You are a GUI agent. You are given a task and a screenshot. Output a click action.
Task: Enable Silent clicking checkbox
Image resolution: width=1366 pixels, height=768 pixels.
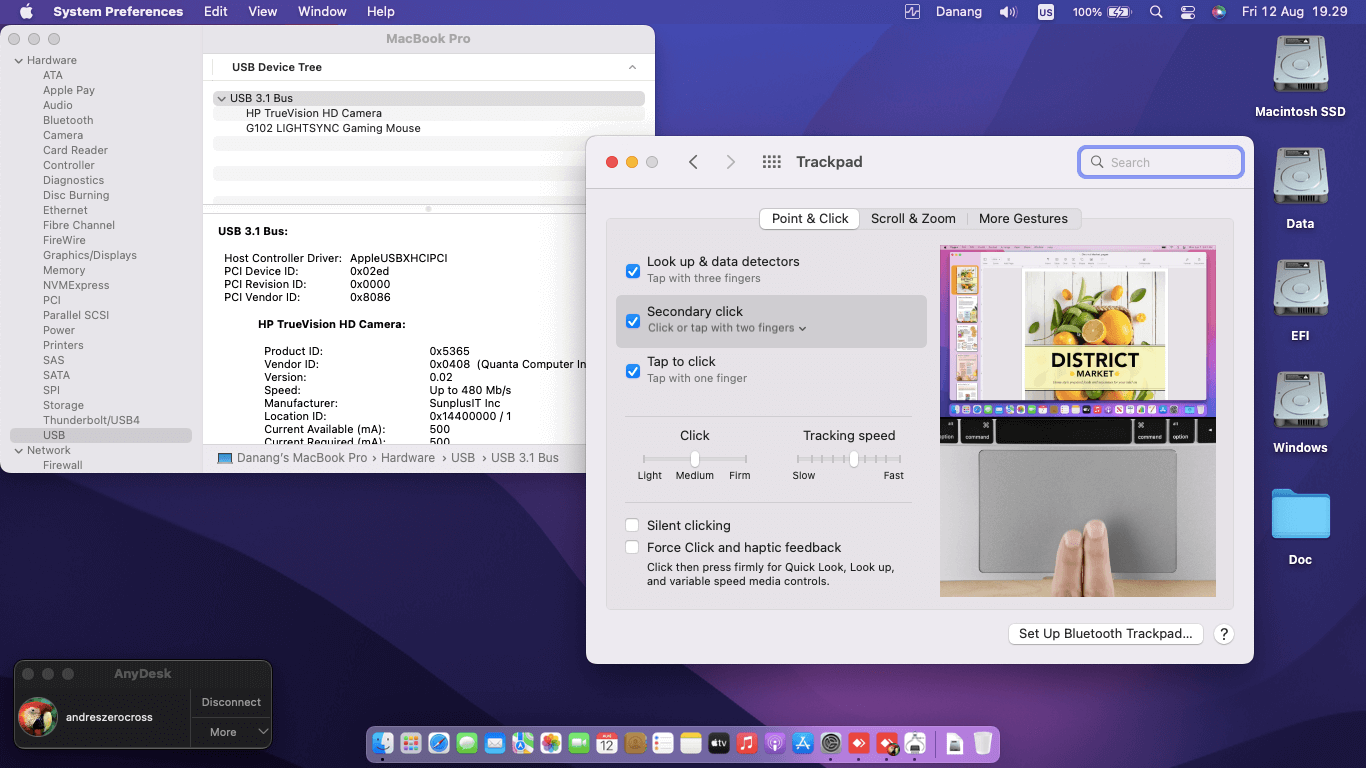coord(633,525)
